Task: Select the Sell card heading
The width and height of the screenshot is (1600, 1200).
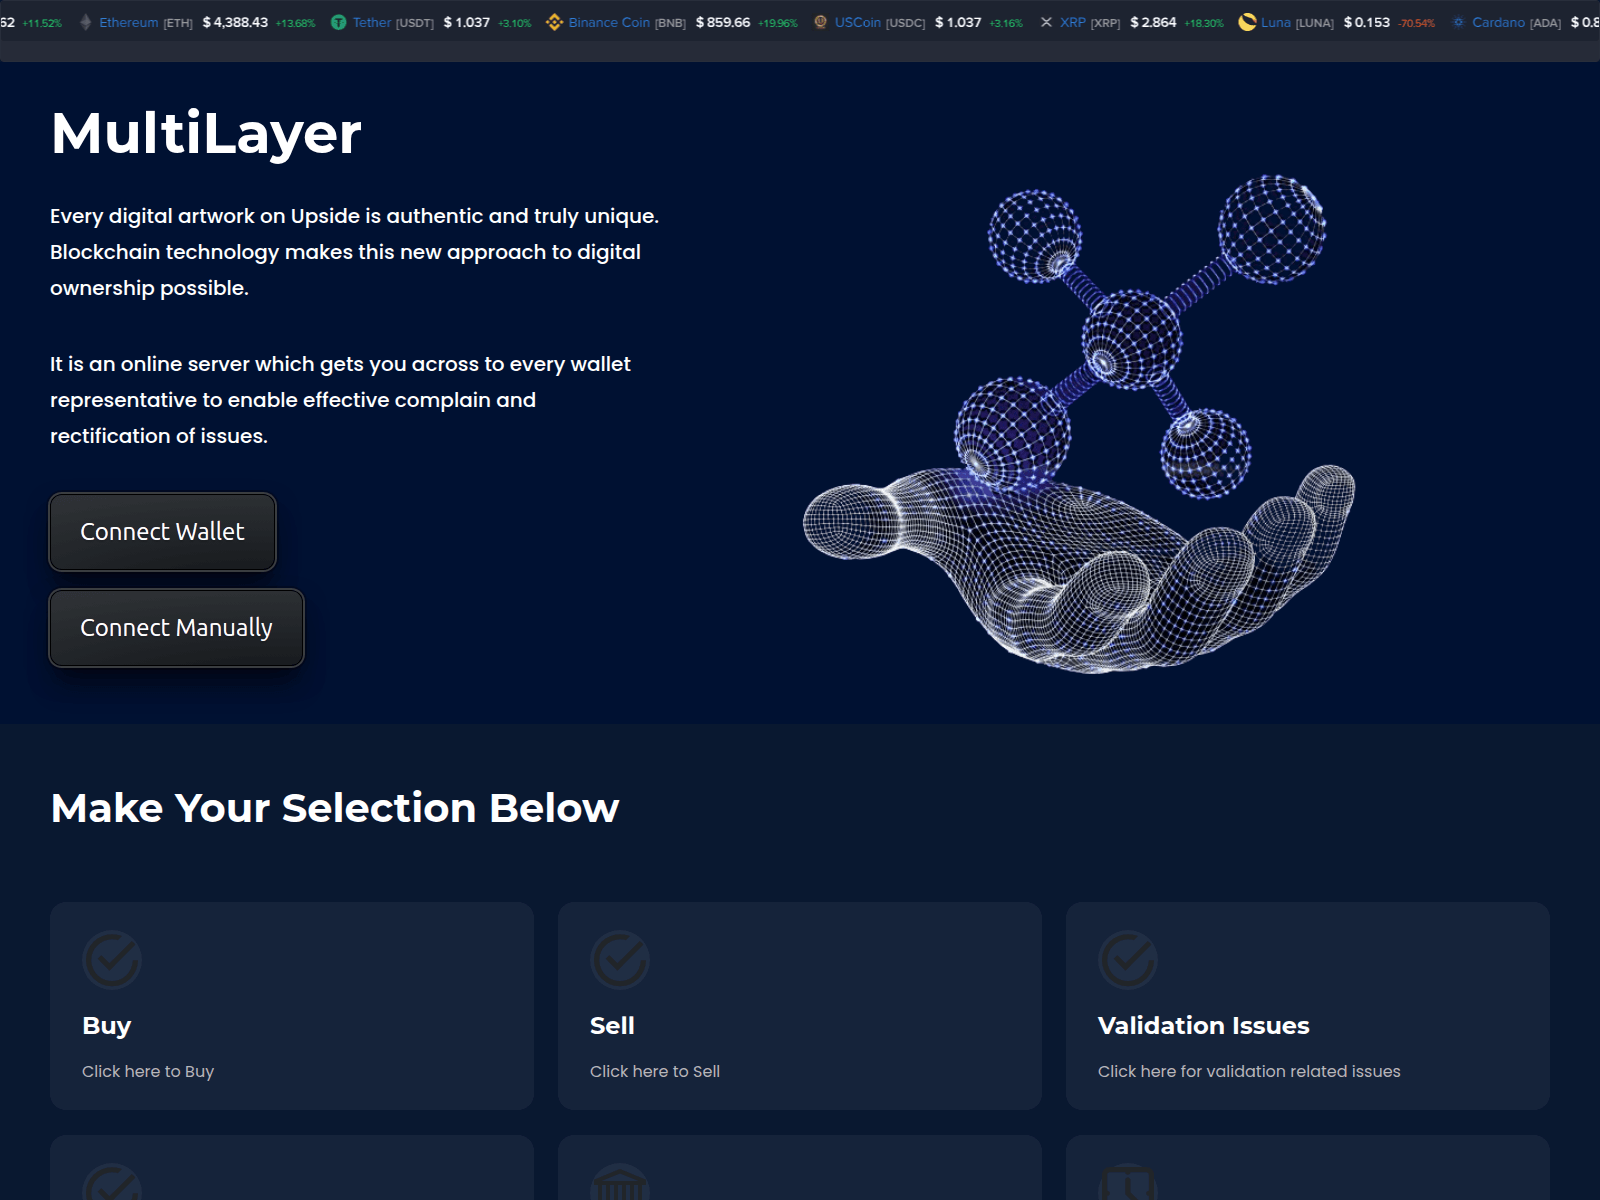Action: point(612,1026)
